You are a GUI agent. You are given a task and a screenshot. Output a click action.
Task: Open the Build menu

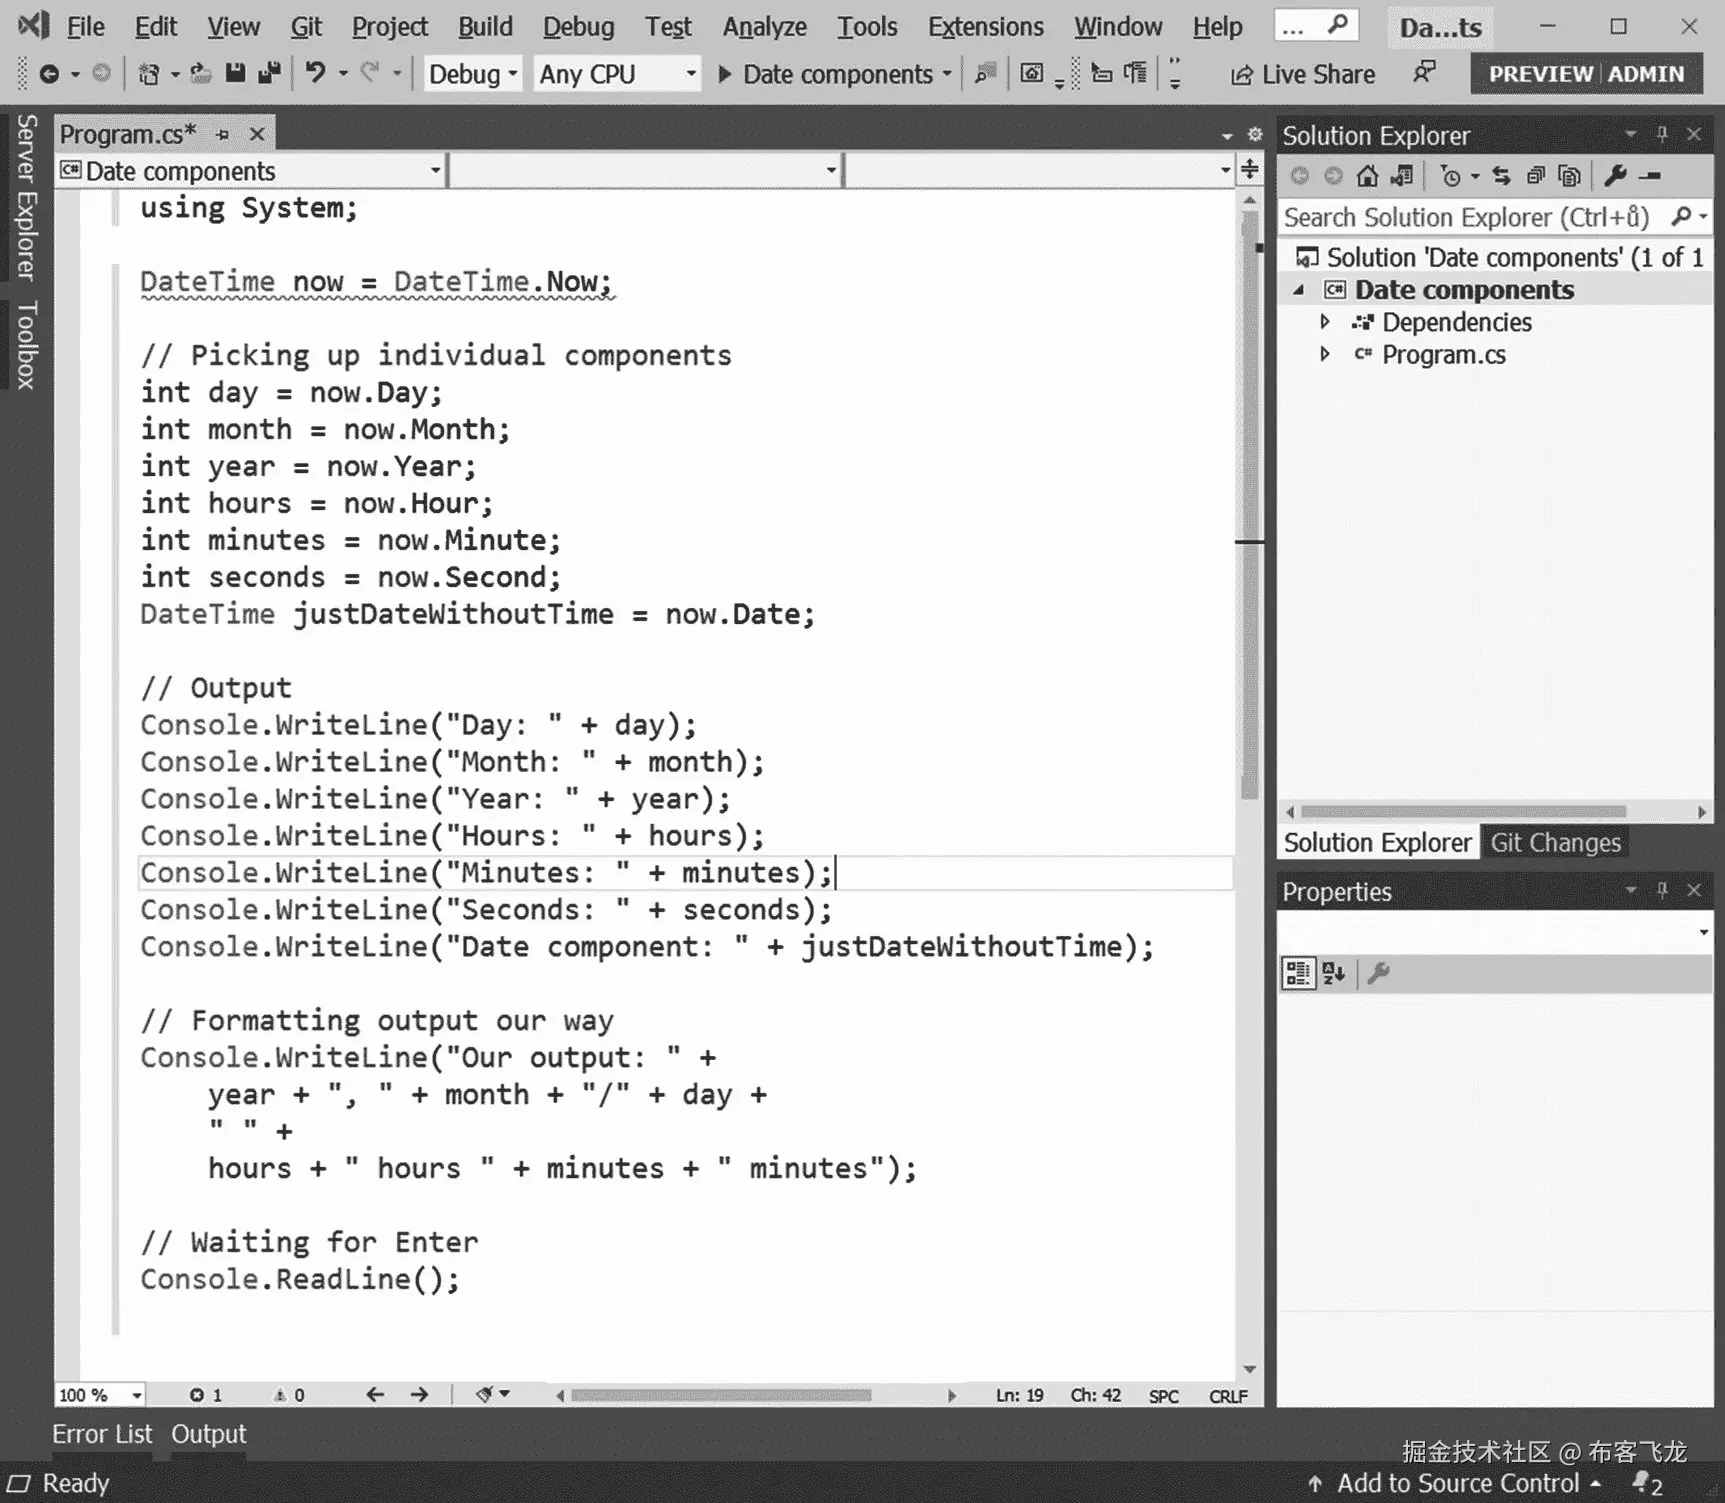tap(485, 27)
